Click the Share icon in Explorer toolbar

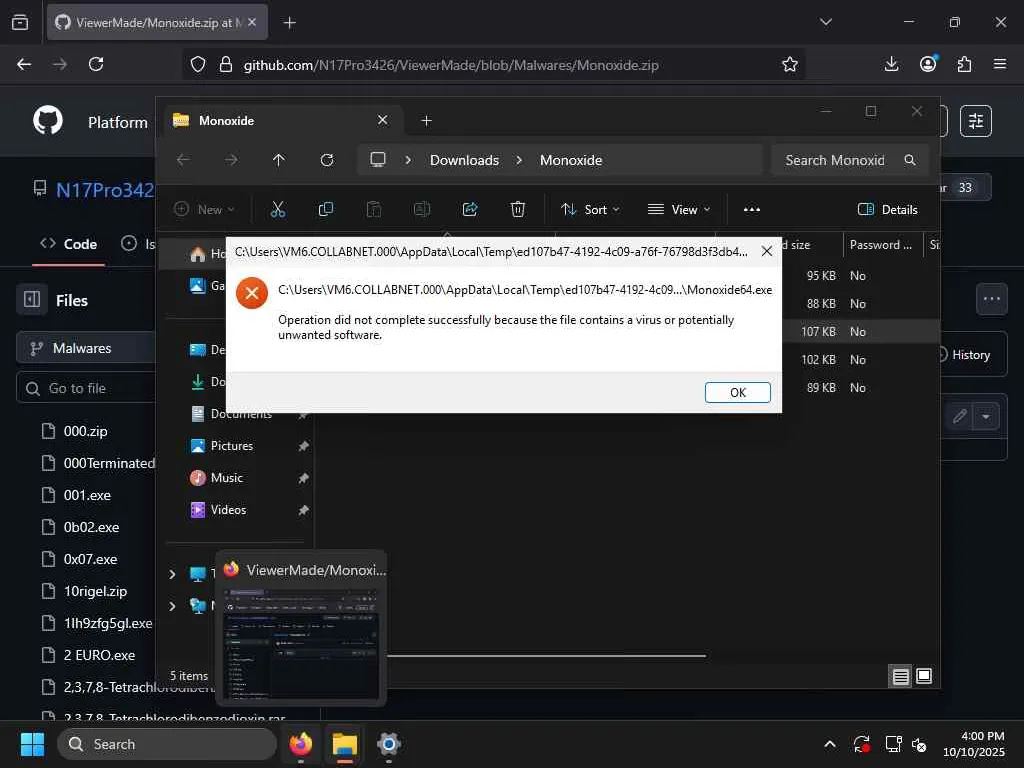470,209
